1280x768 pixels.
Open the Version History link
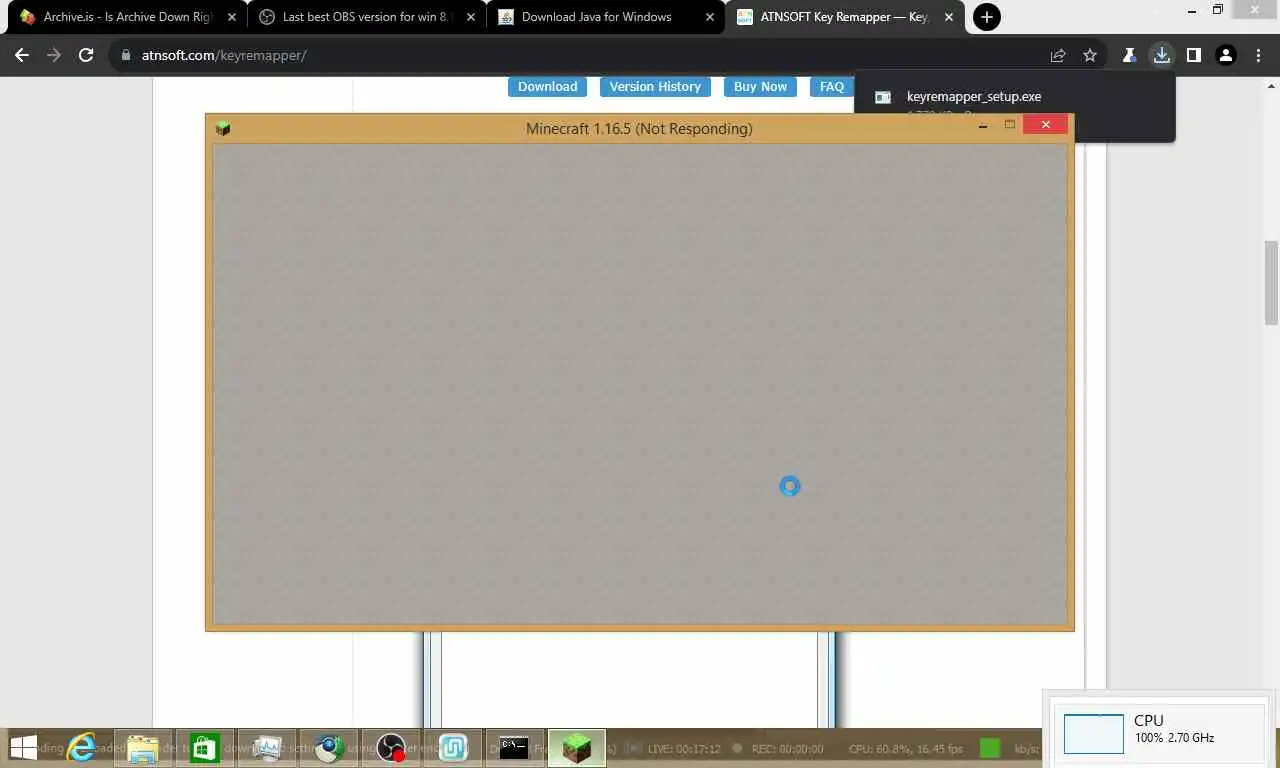655,87
